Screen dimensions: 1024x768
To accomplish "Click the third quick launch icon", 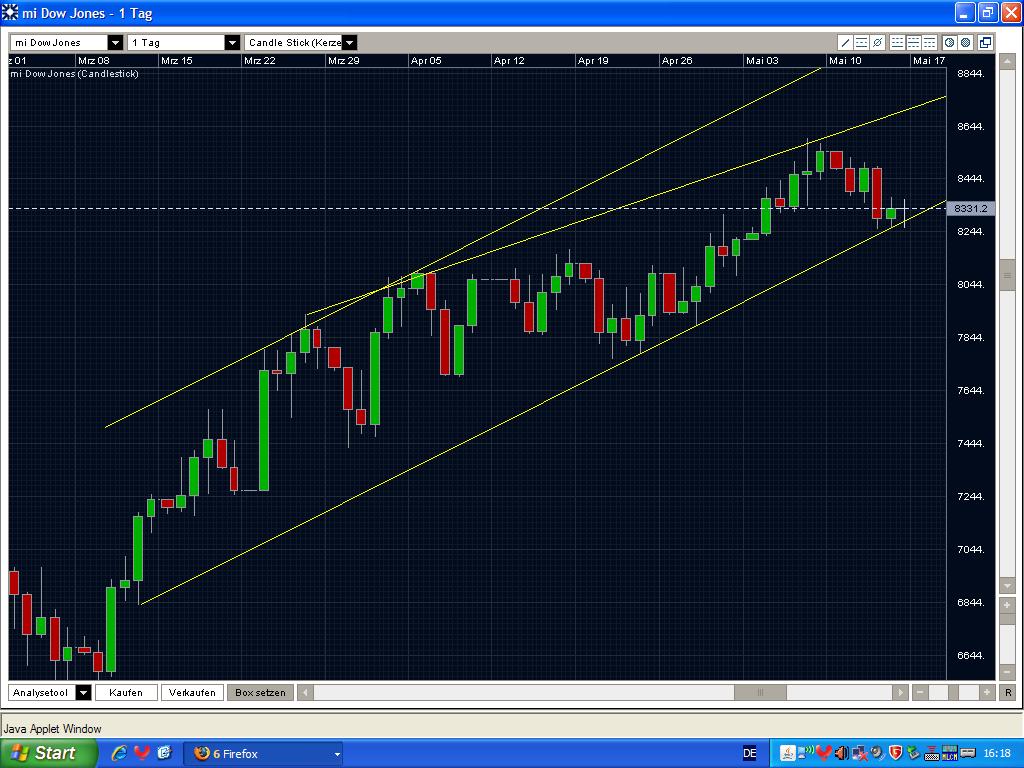I will 164,753.
